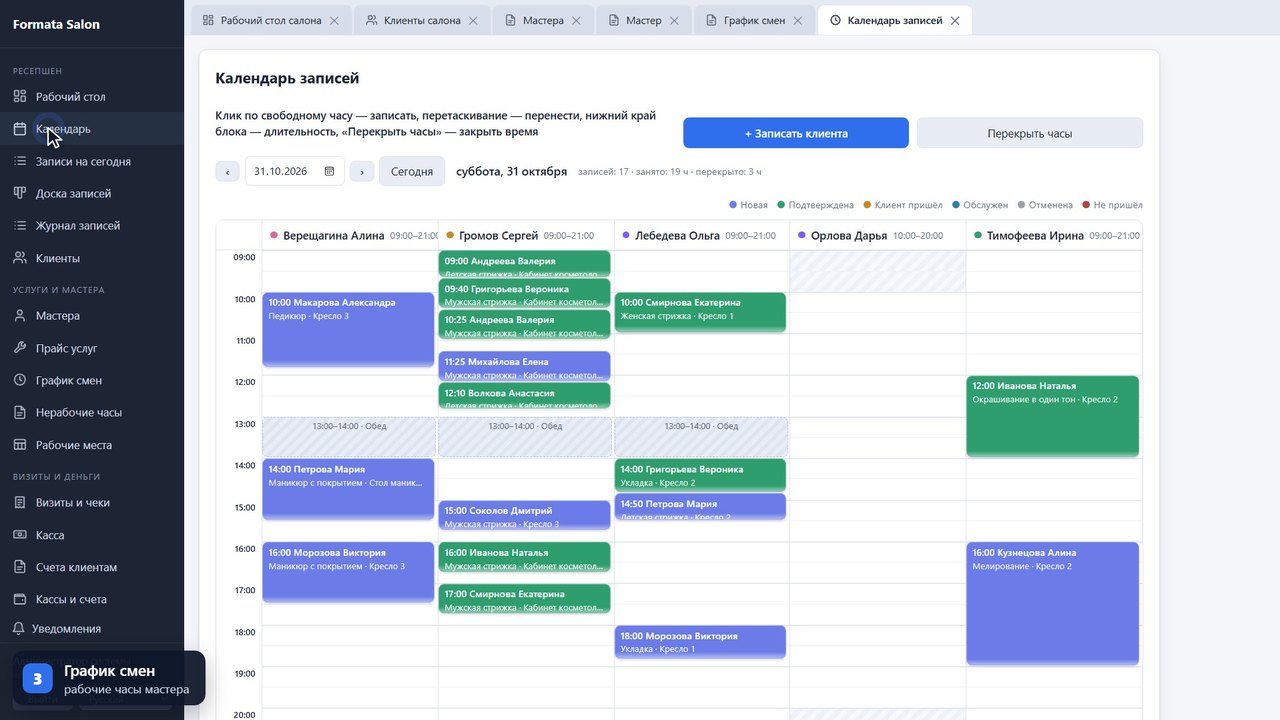Open Записи на сегодня list
The image size is (1280, 720).
92,161
